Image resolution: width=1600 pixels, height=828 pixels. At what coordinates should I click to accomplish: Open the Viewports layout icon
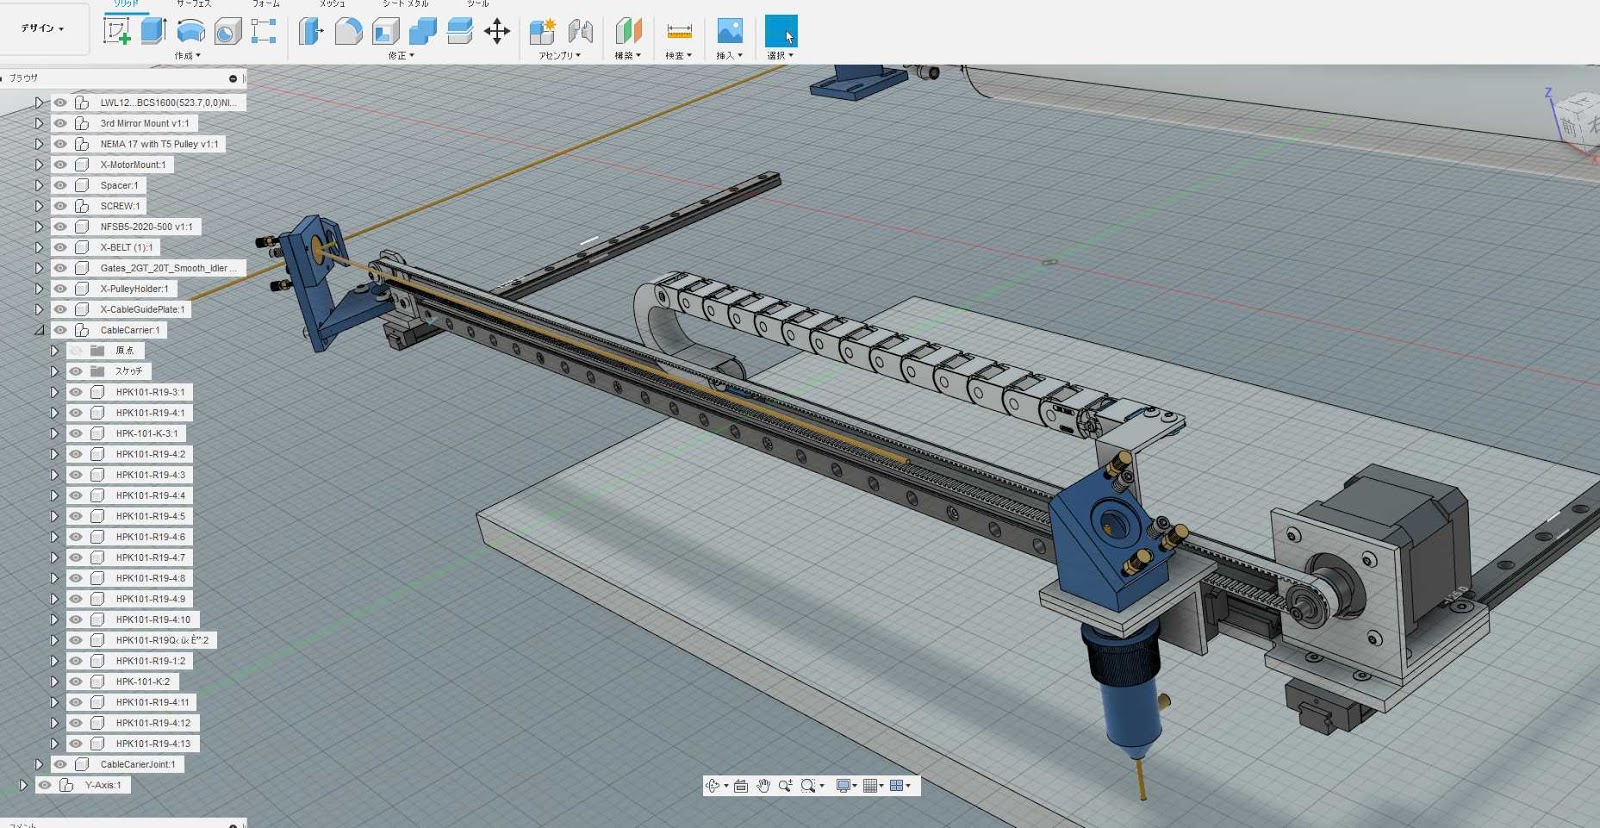coord(896,786)
